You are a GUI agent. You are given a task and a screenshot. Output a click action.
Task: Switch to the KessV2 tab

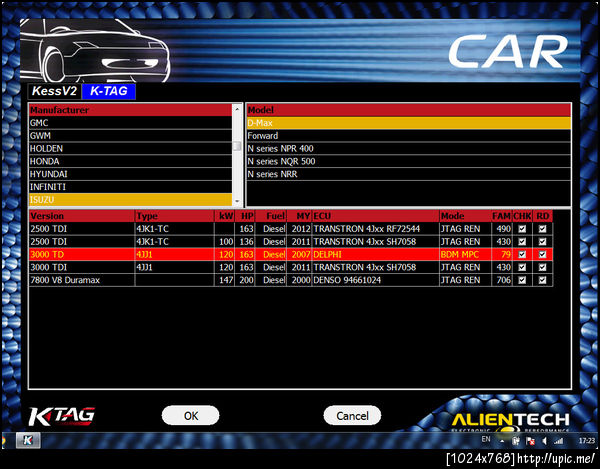54,91
